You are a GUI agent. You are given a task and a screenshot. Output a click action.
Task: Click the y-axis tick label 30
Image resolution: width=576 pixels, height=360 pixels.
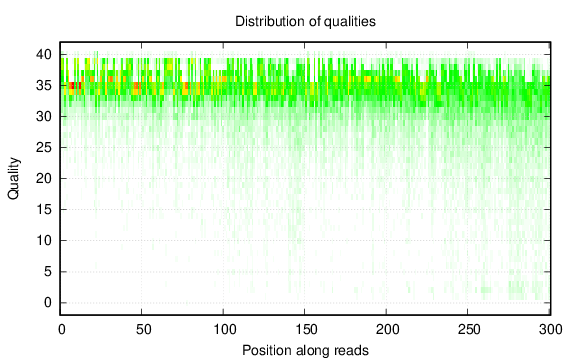click(44, 116)
